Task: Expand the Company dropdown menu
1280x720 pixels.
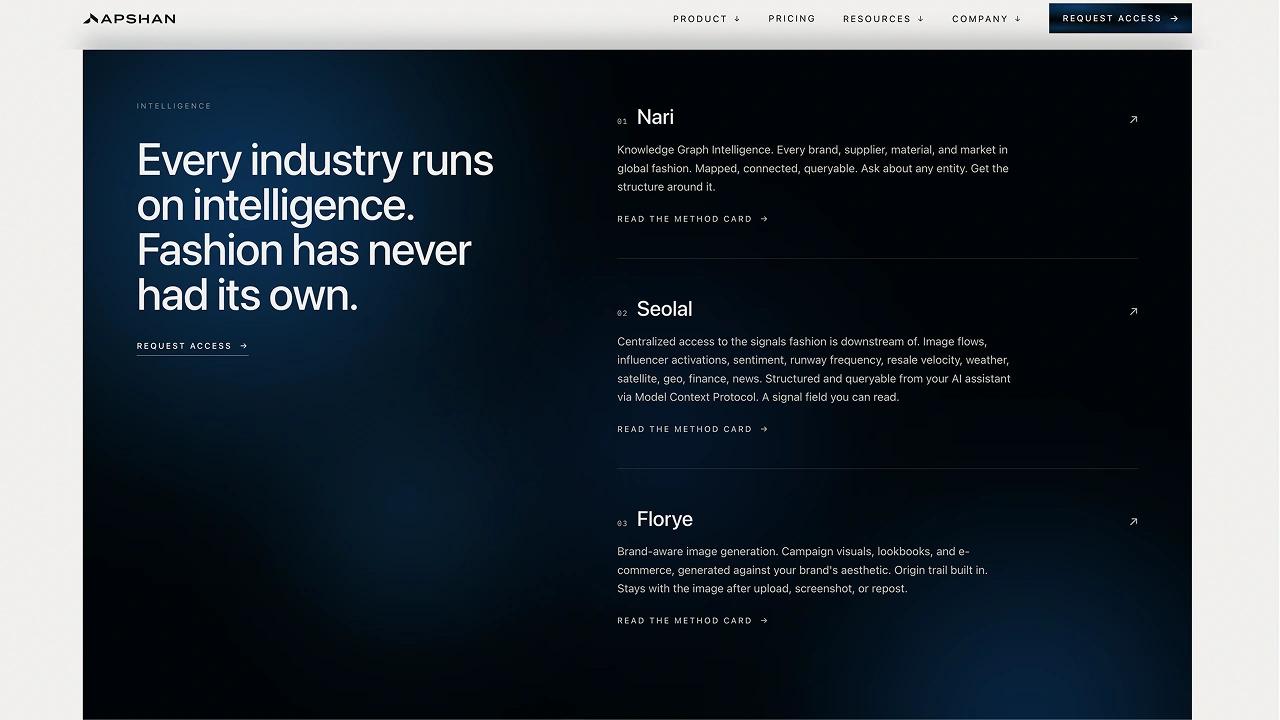Action: 986,18
